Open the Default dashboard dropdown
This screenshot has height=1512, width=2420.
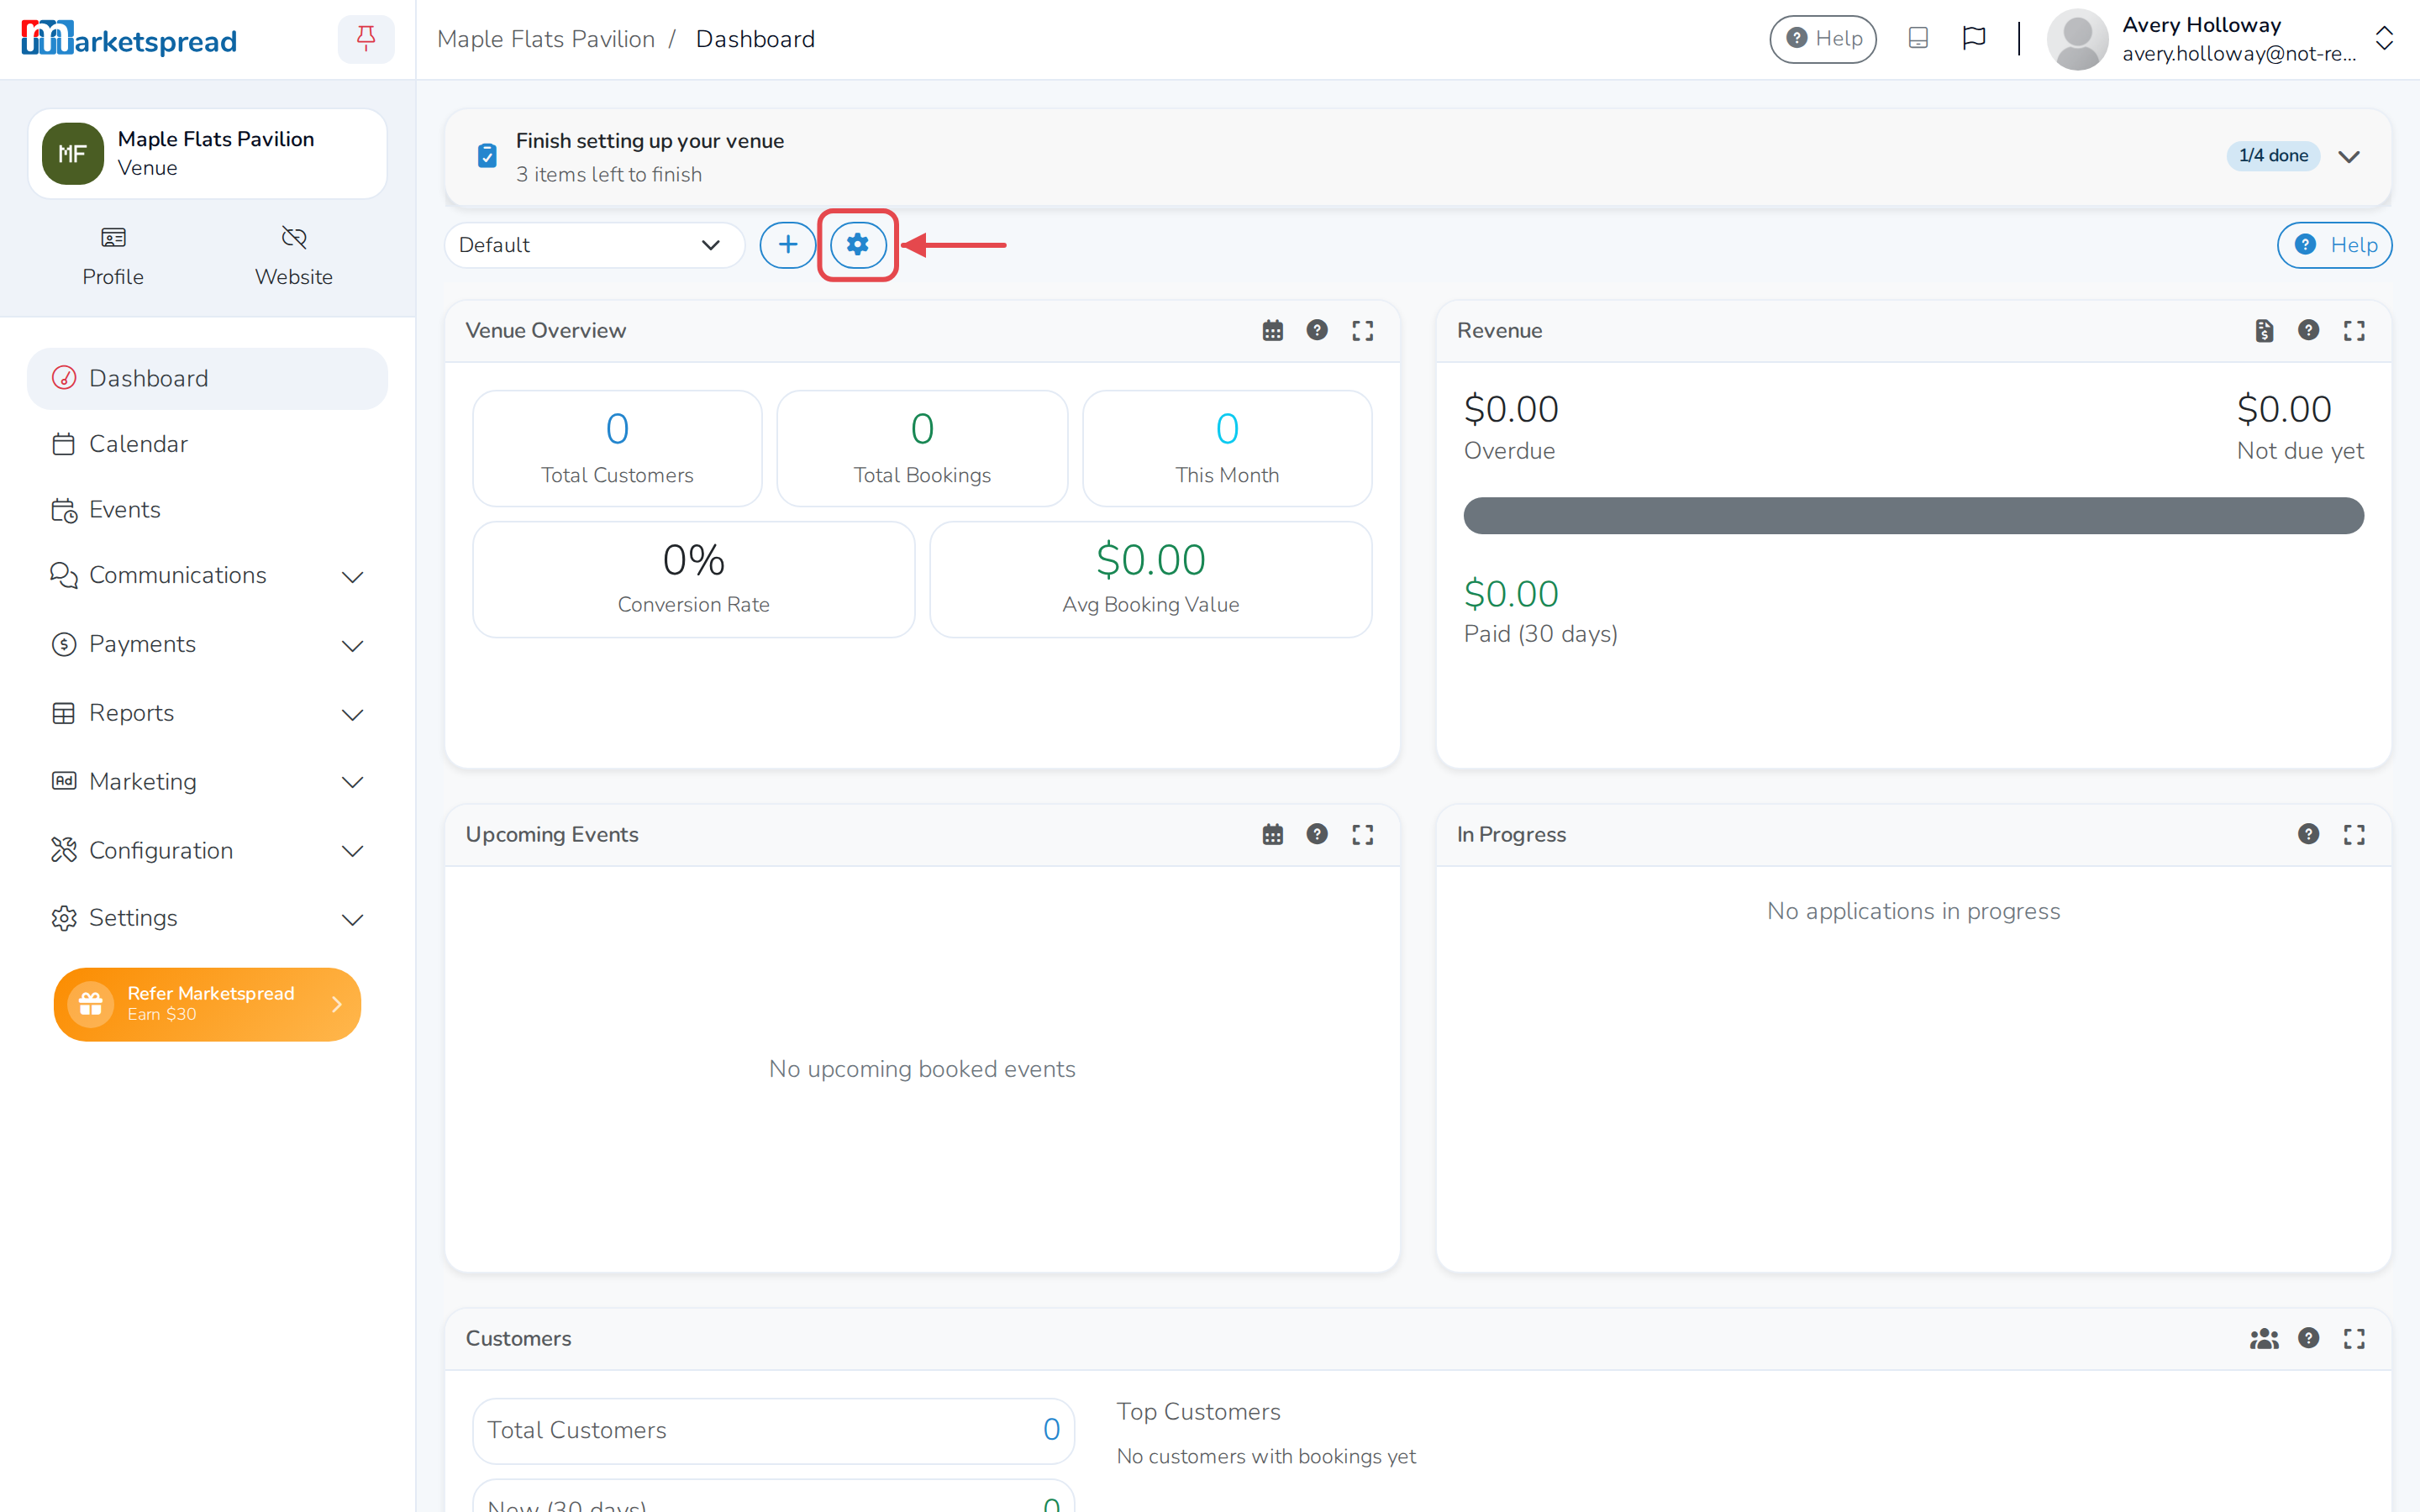594,245
